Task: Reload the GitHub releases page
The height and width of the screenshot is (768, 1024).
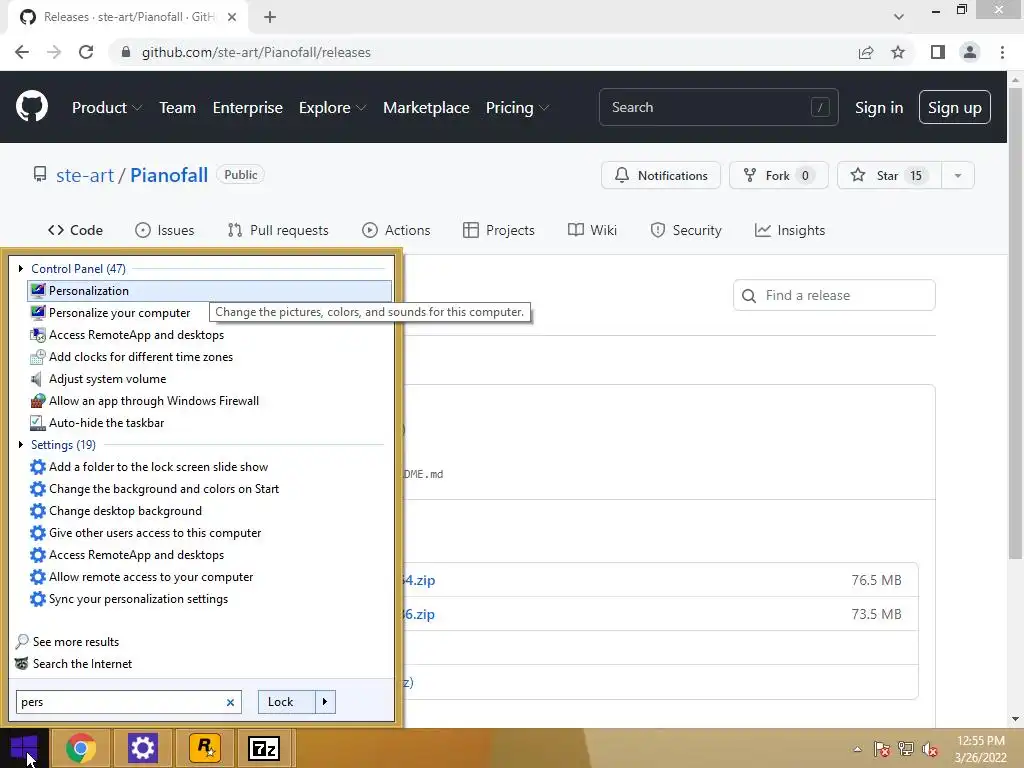Action: pos(86,52)
